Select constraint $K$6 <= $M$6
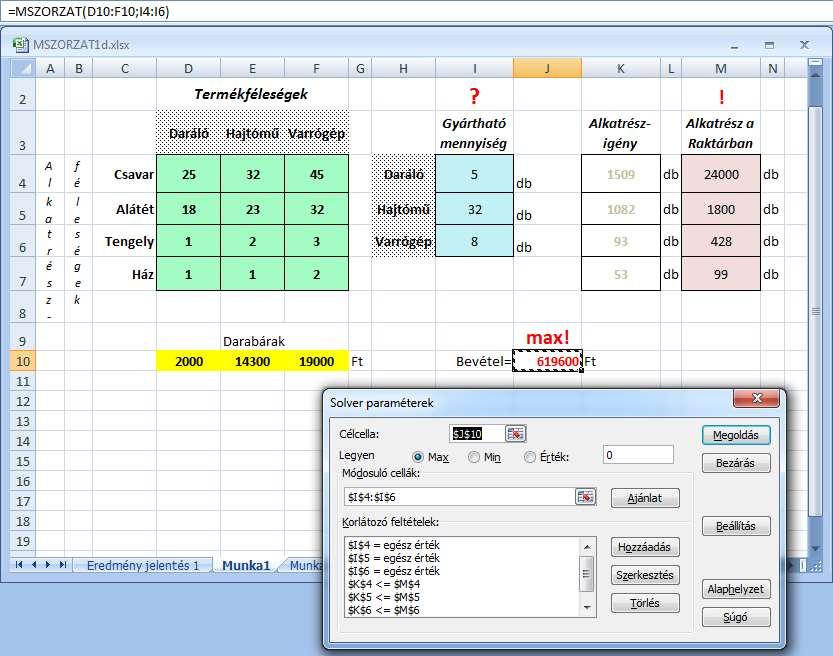Screen dimensions: 833x656 point(384,610)
